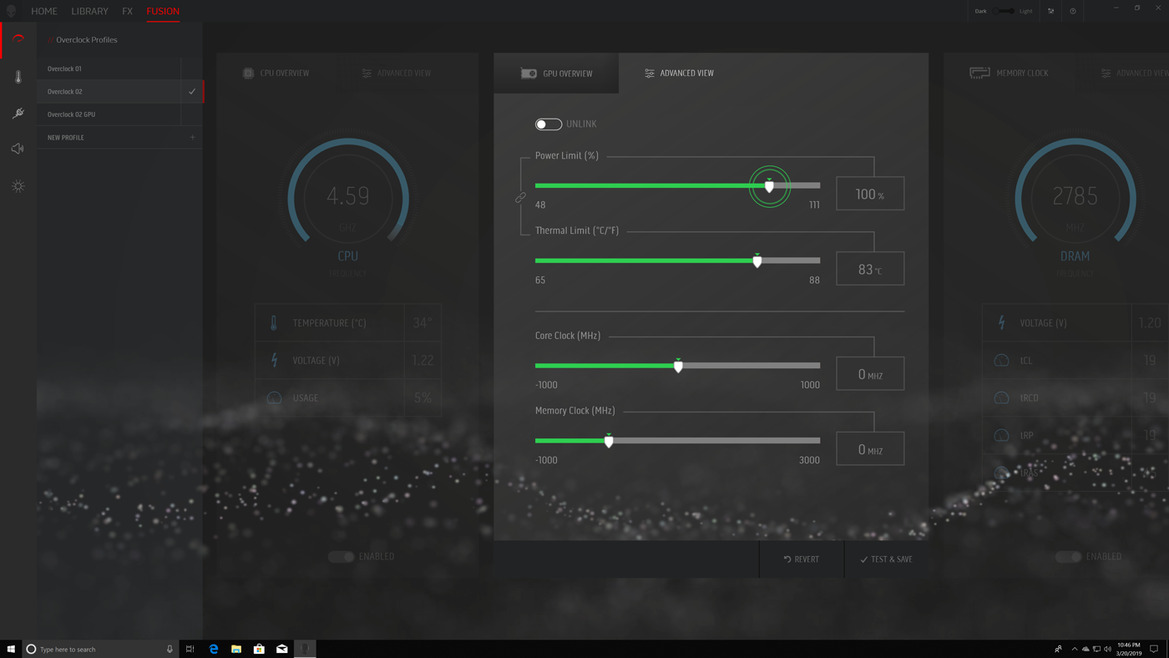Image resolution: width=1169 pixels, height=658 pixels.
Task: Click the settings icon next to Light label
Action: click(x=1051, y=11)
